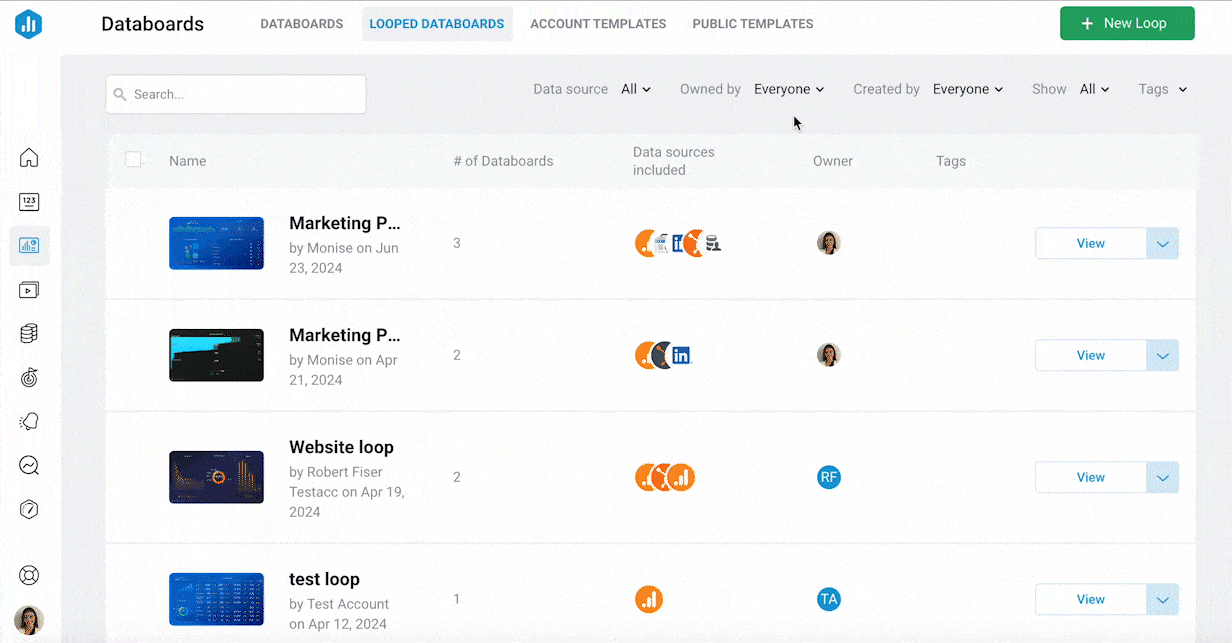The width and height of the screenshot is (1232, 643).
Task: Open the Help lifebuoy sidebar icon
Action: click(29, 575)
